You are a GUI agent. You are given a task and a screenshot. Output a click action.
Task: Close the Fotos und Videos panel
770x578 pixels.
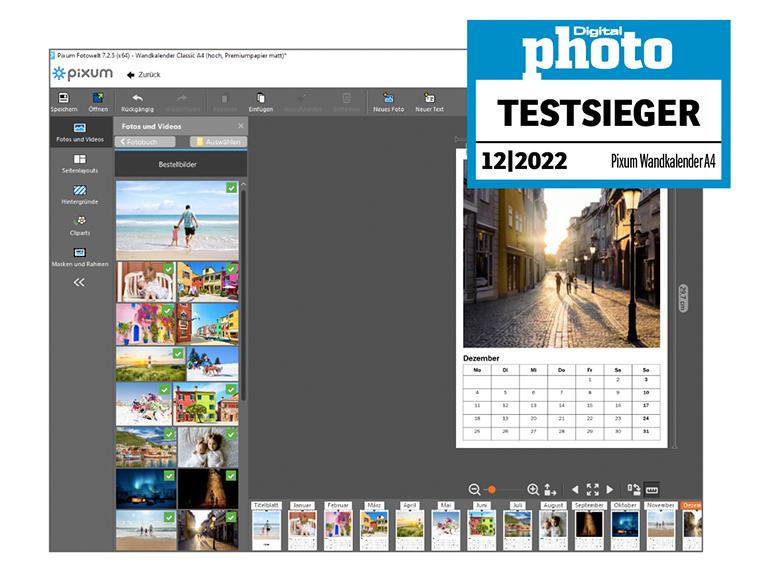coord(241,126)
